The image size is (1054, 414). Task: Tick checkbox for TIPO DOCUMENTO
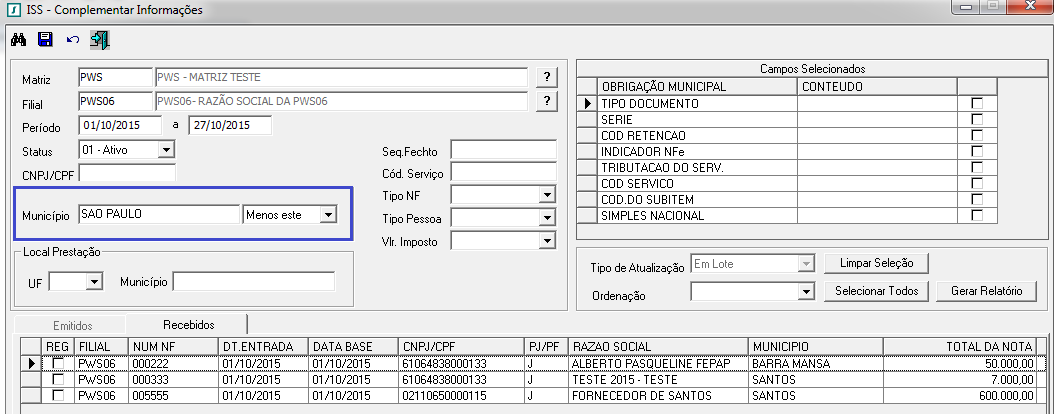977,104
